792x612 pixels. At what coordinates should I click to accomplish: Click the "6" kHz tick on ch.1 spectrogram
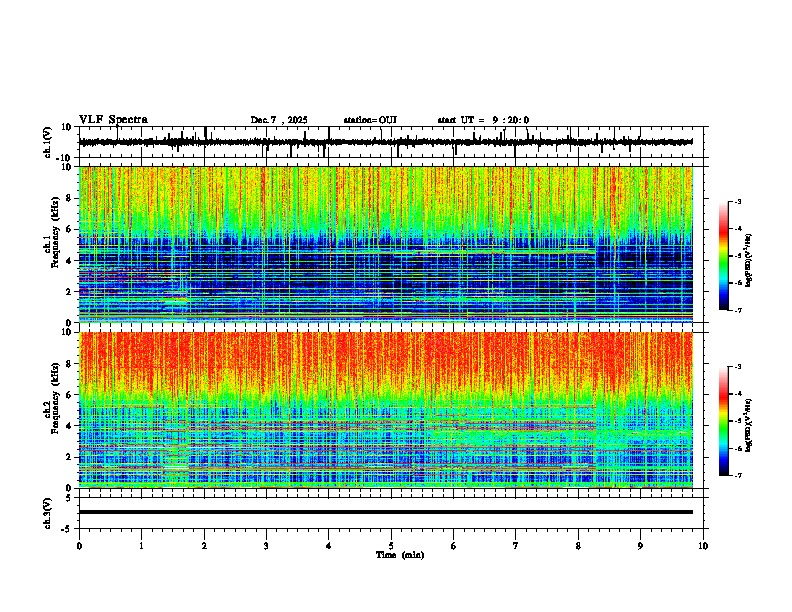pyautogui.click(x=70, y=229)
